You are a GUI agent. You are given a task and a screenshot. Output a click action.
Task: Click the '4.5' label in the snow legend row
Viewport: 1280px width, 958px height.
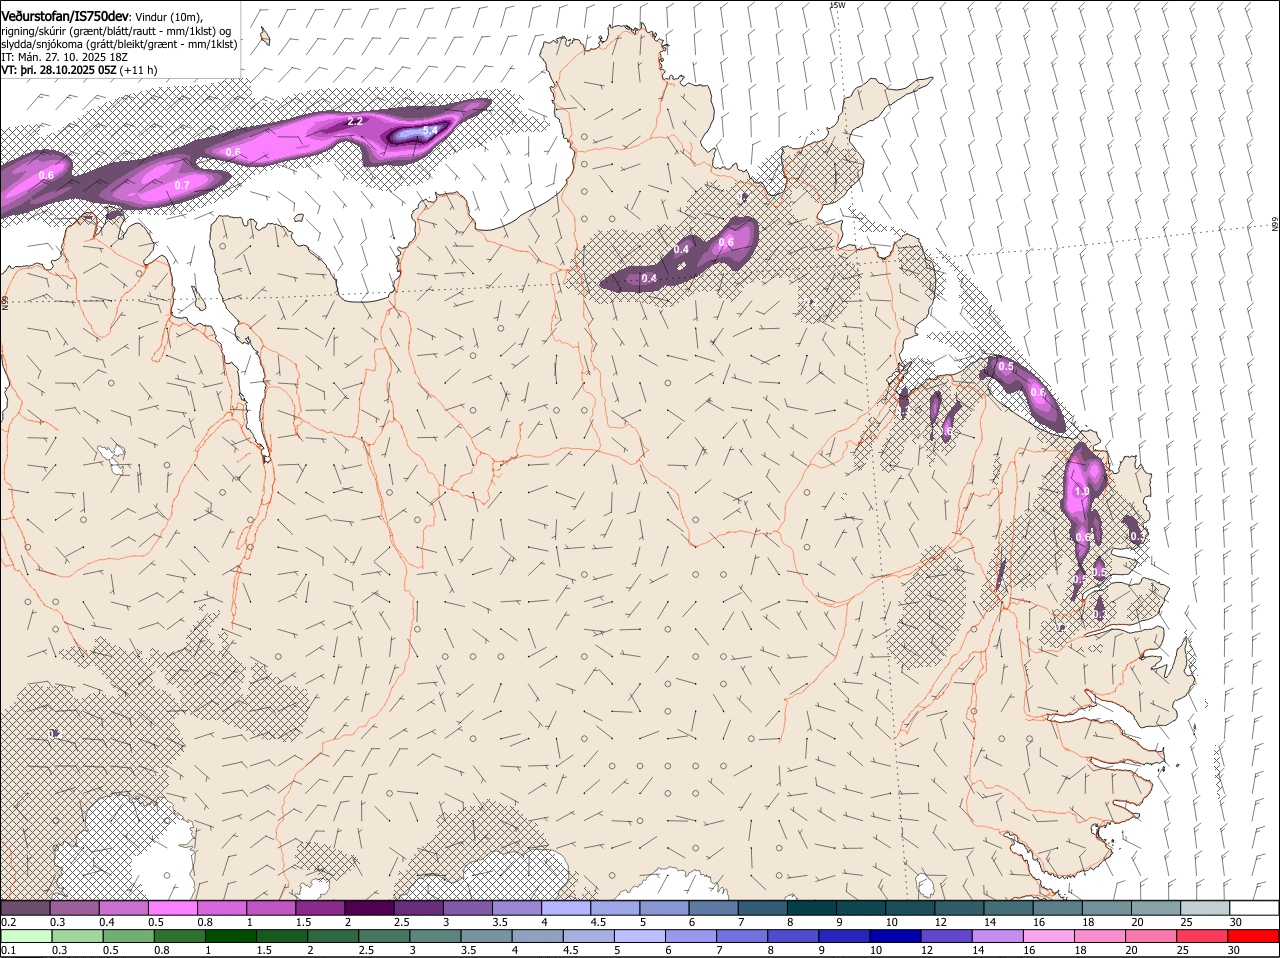point(597,922)
